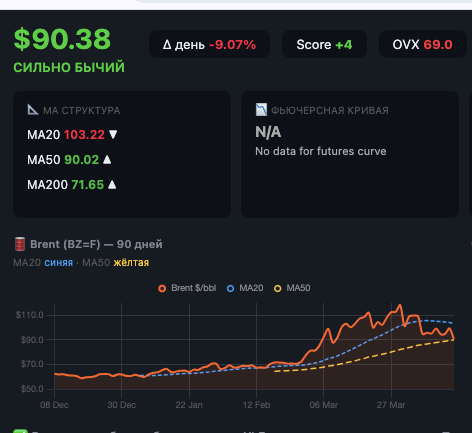
Task: Toggle the MA20 series in chart legend
Action: coord(245,288)
